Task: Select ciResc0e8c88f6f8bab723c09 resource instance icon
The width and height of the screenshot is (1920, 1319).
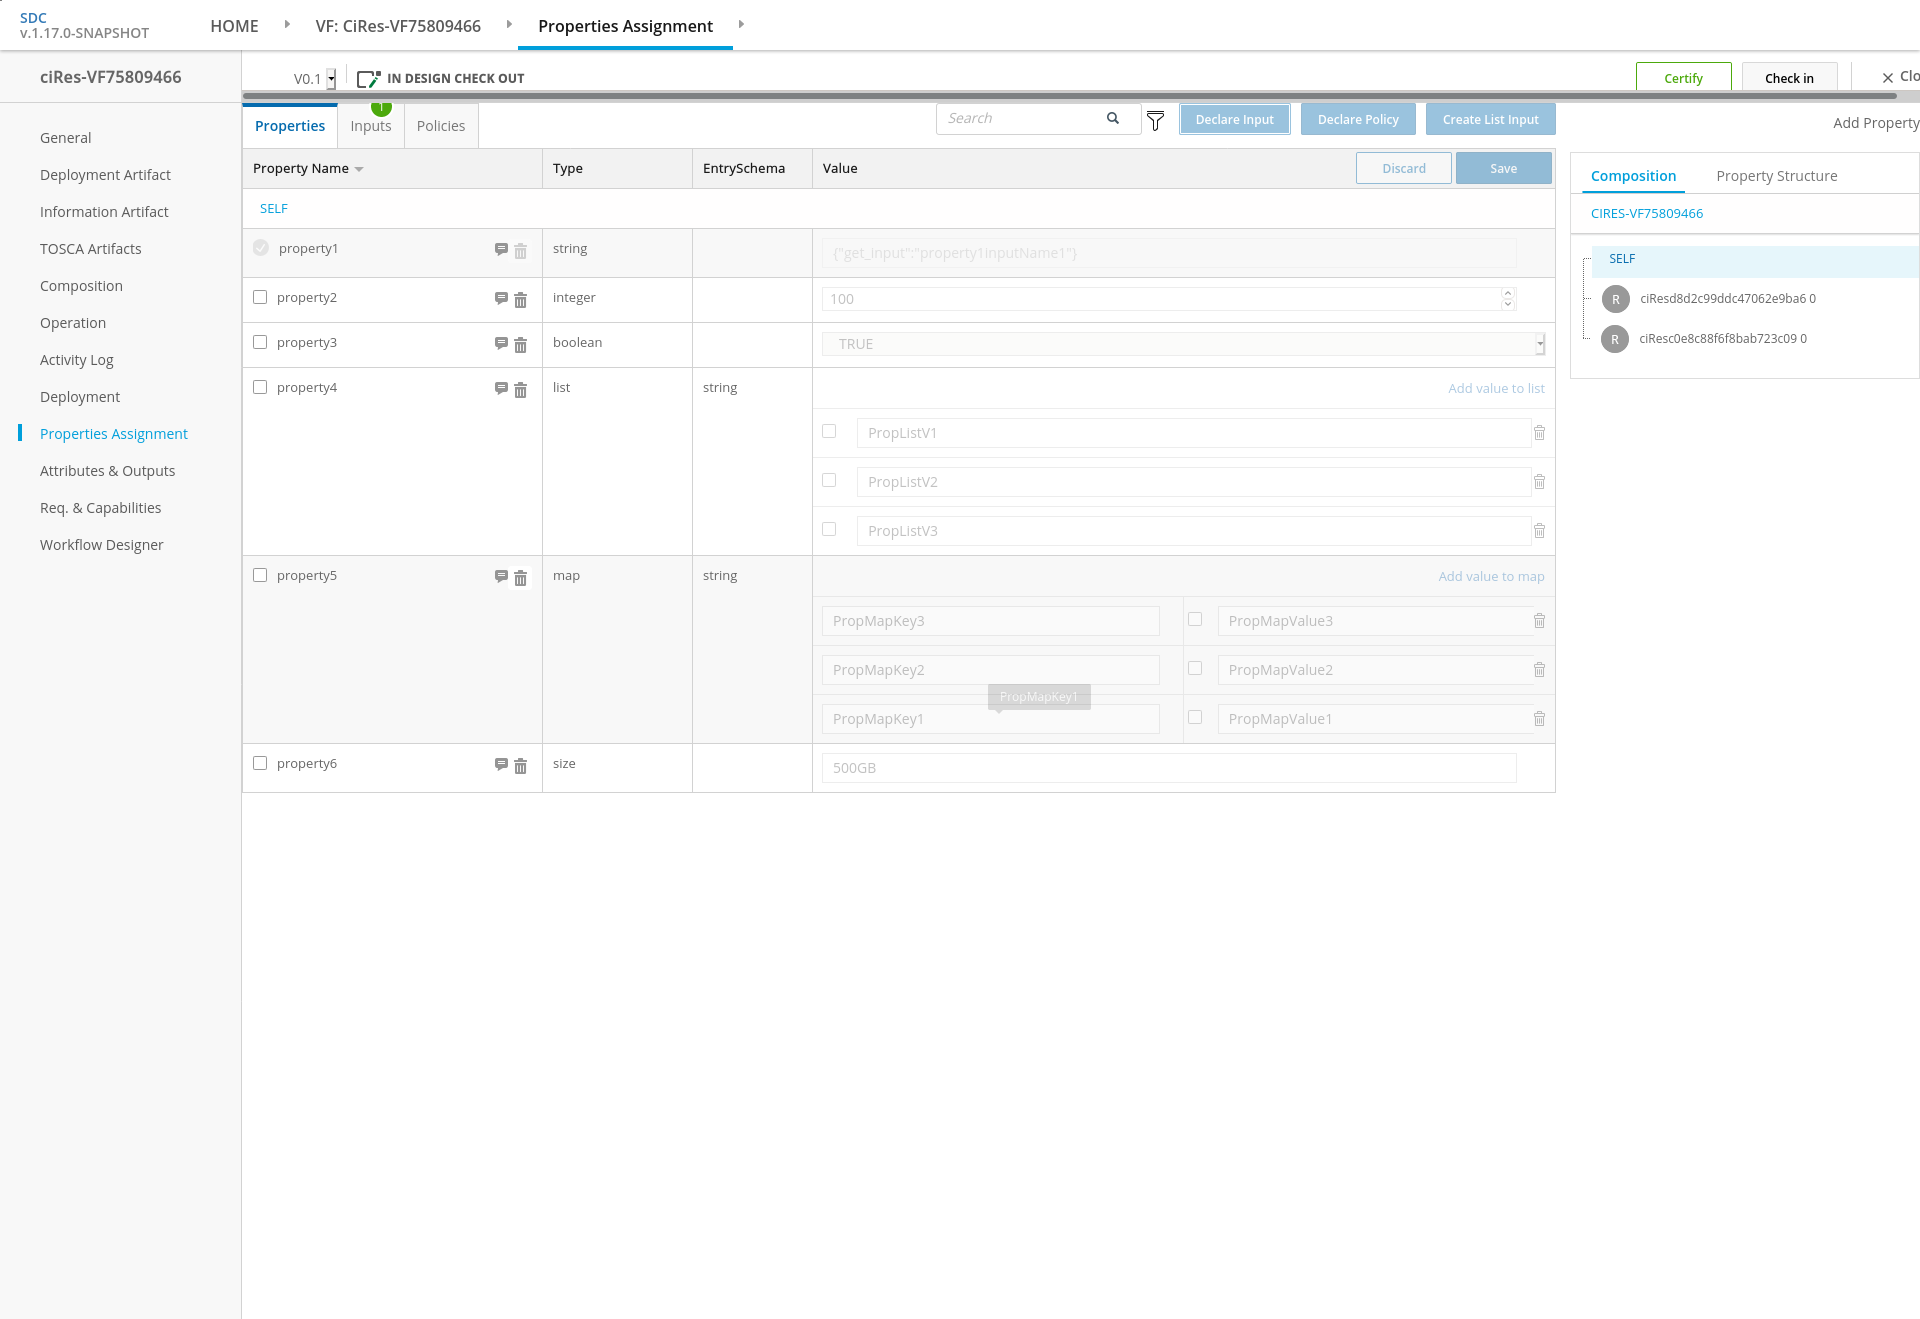Action: tap(1615, 339)
